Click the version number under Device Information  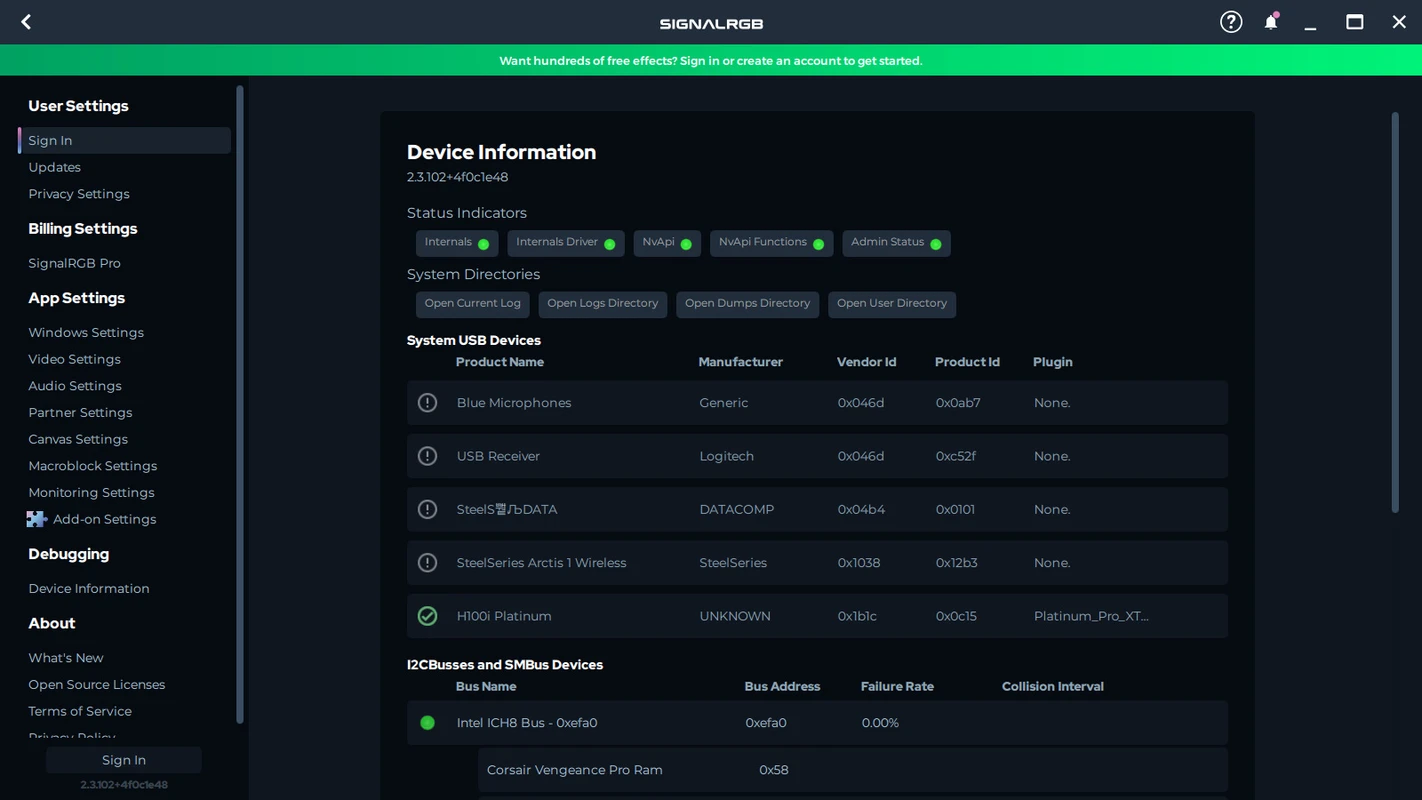tap(457, 177)
